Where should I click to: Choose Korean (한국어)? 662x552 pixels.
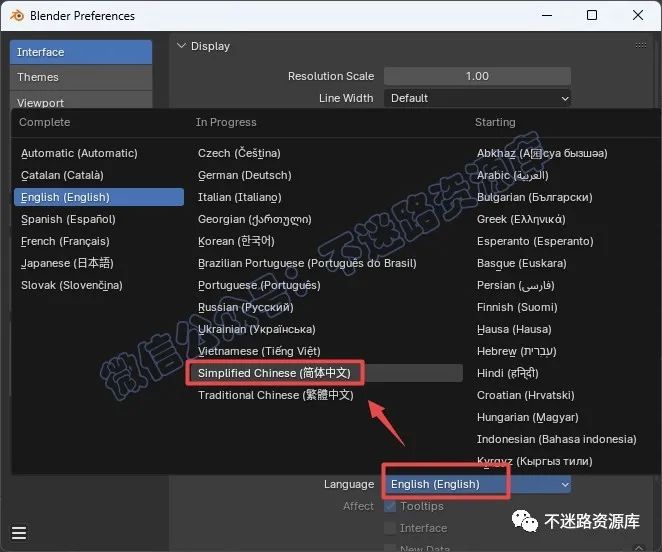coord(325,241)
